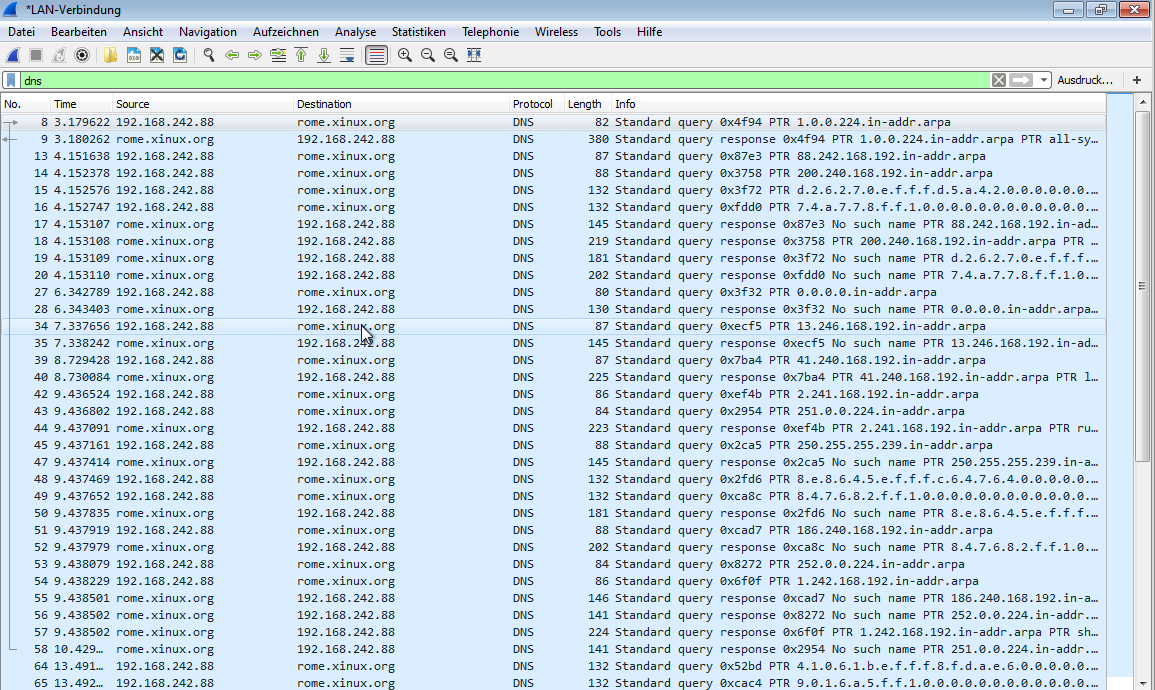Screen dimensions: 1155x690
Task: Open the Telephonie menu
Action: pyautogui.click(x=490, y=31)
